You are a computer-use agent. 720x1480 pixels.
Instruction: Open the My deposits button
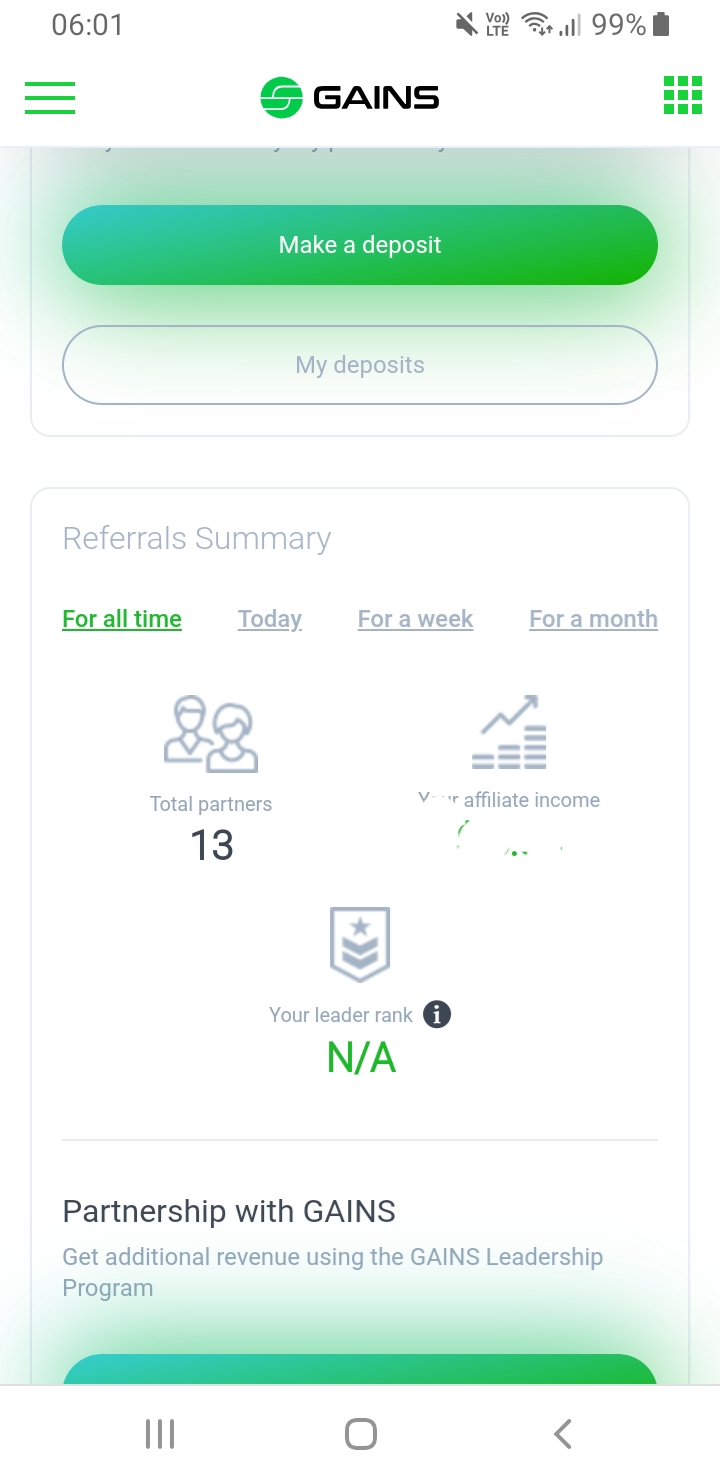(360, 365)
